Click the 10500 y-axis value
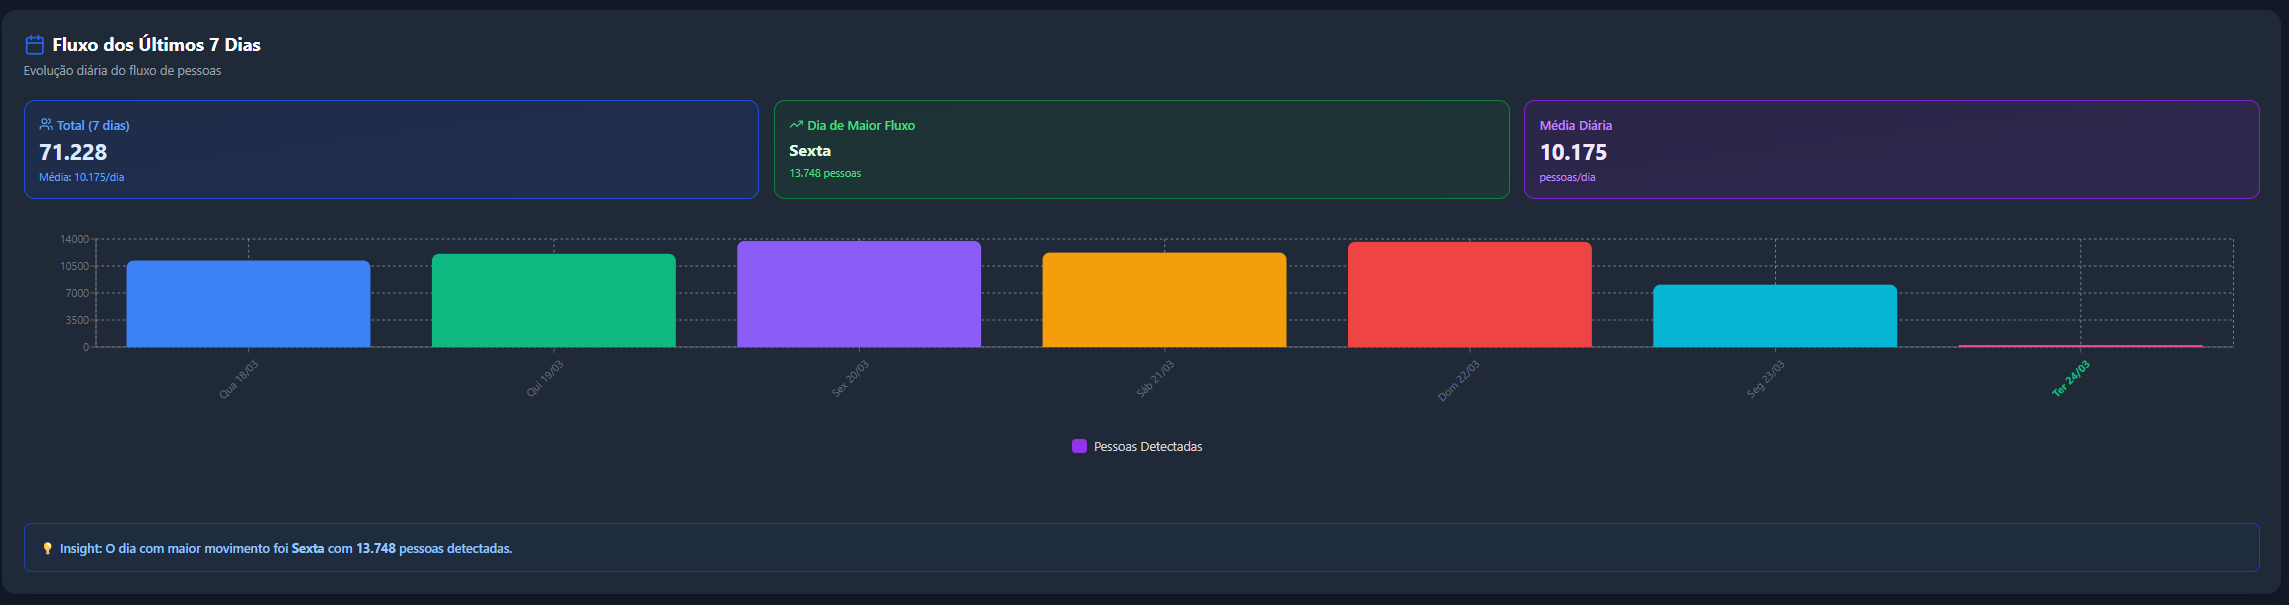The height and width of the screenshot is (605, 2289). click(x=74, y=266)
